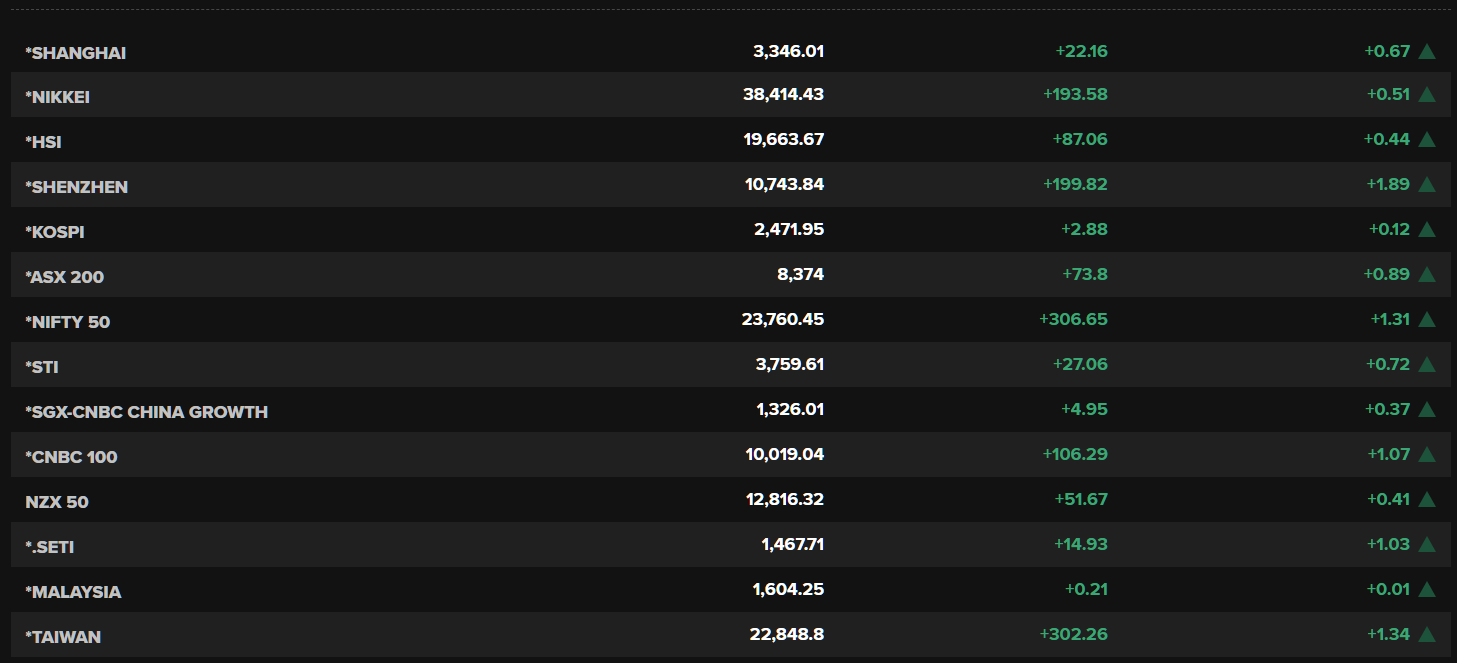
Task: Click the up arrow icon in SHENZHEN row
Action: coord(1427,184)
